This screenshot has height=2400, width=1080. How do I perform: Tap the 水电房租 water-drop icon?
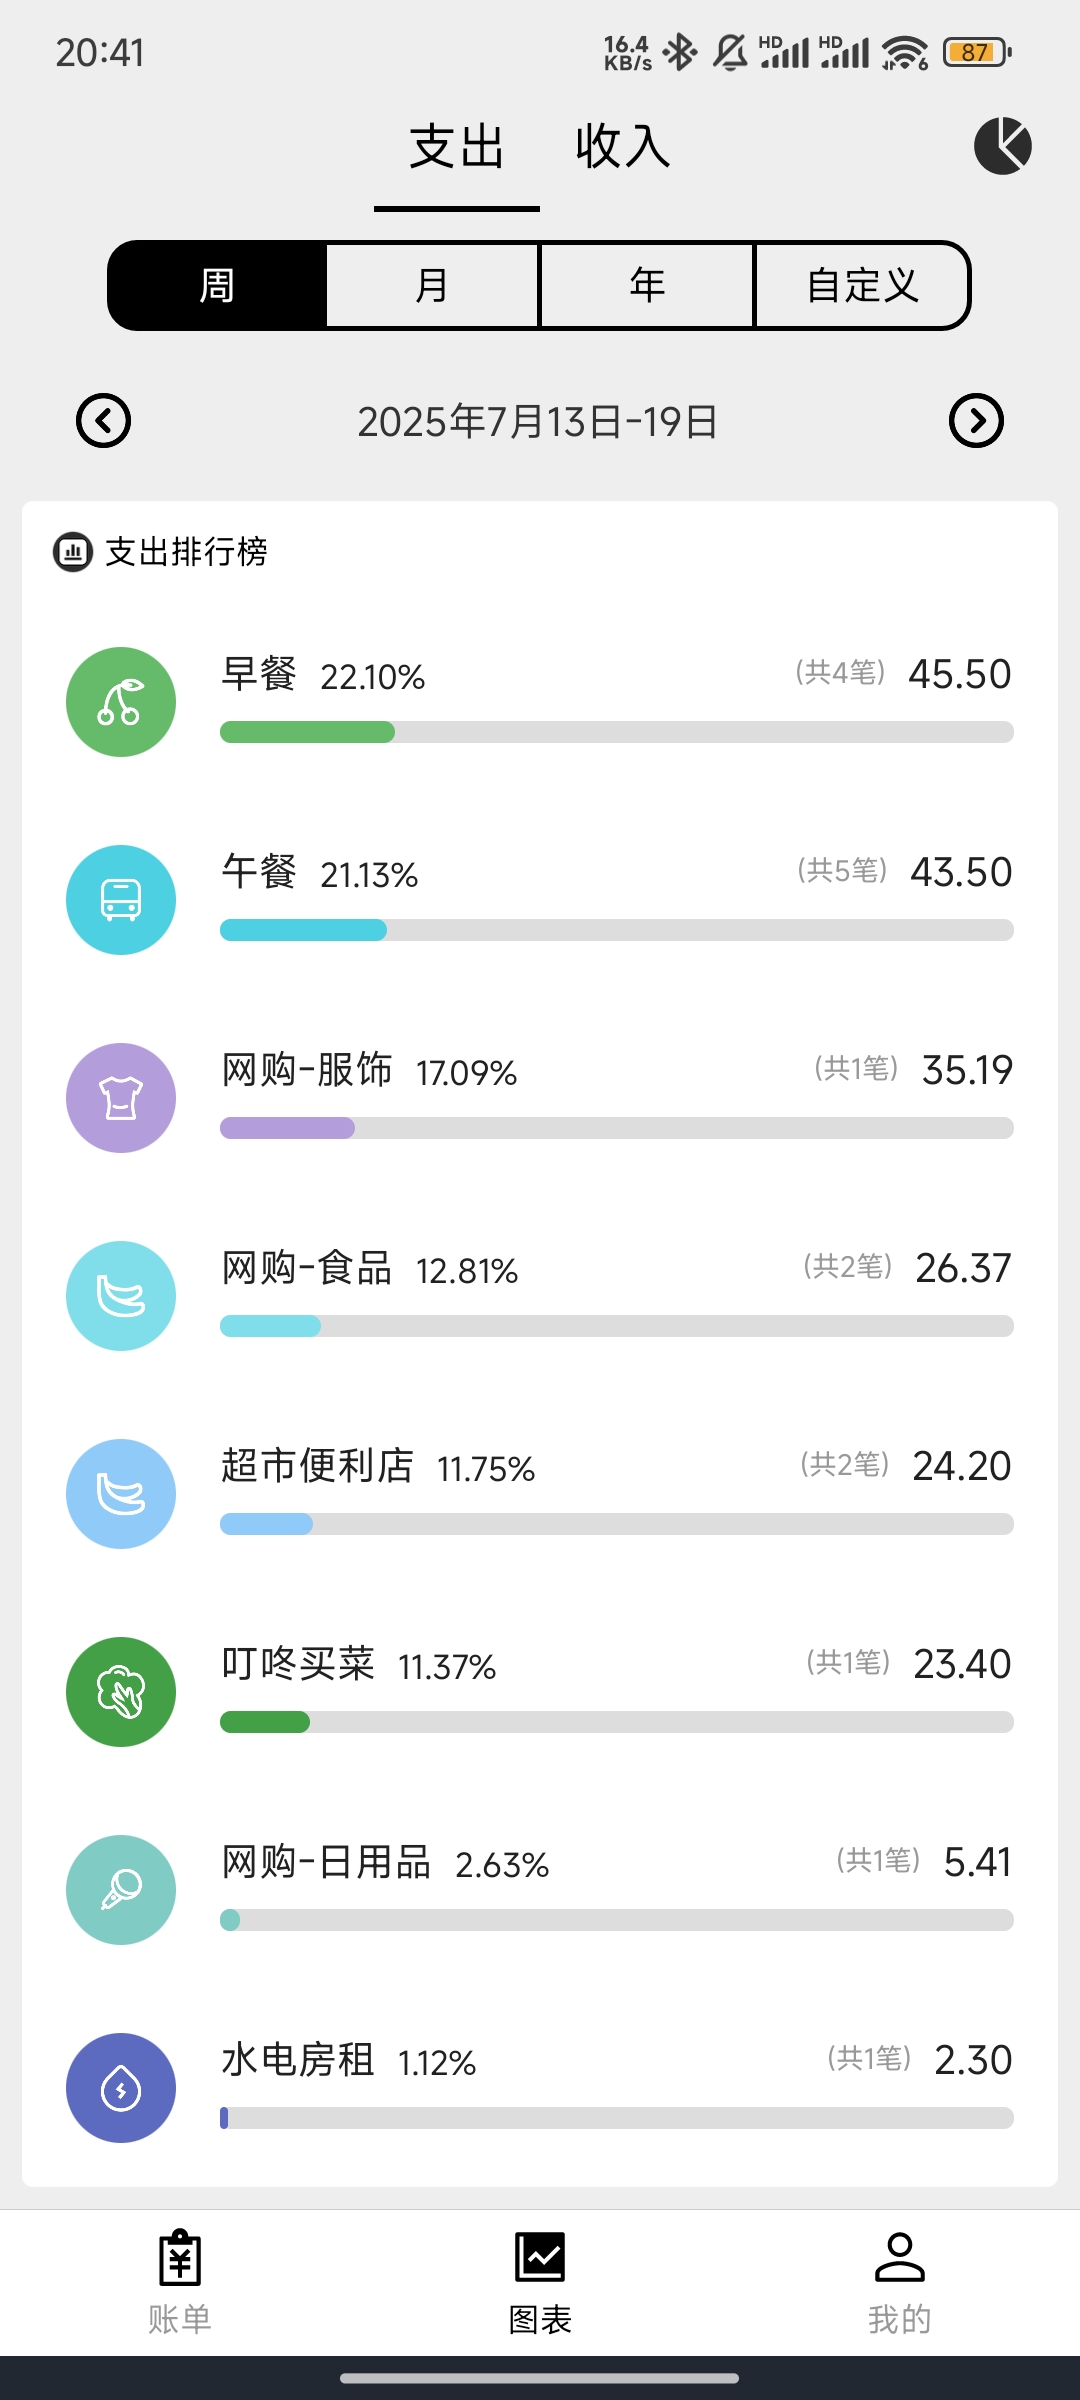pos(121,2088)
